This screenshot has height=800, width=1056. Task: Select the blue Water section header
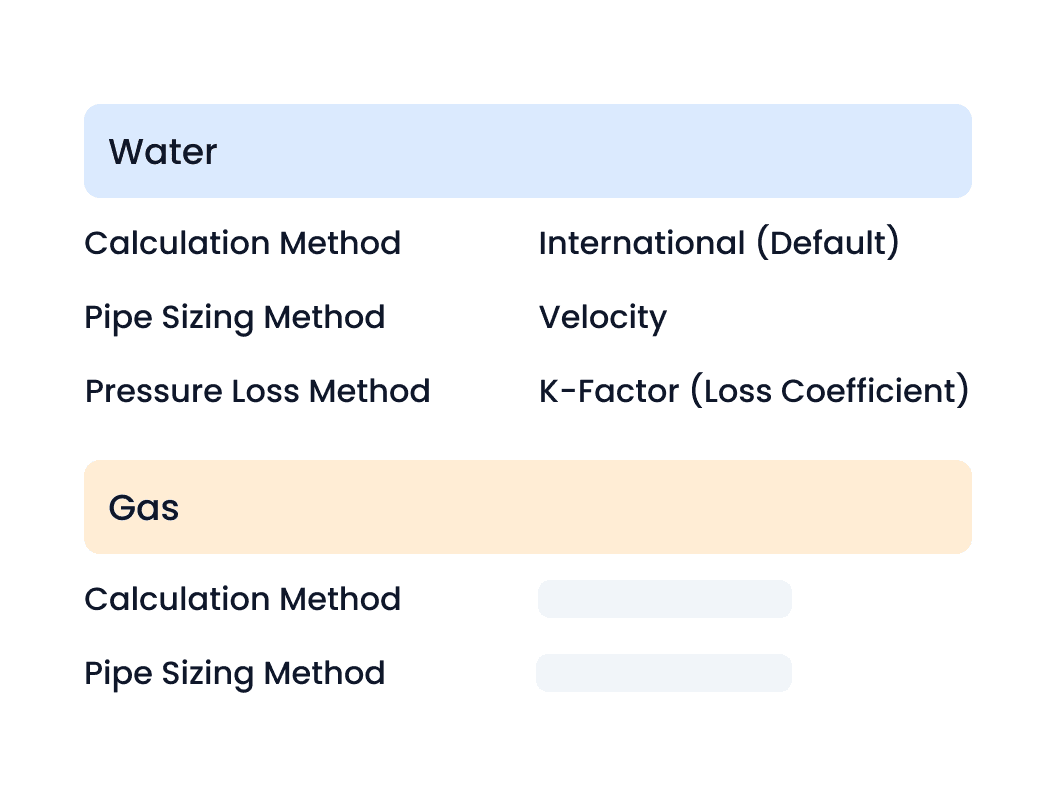[527, 151]
